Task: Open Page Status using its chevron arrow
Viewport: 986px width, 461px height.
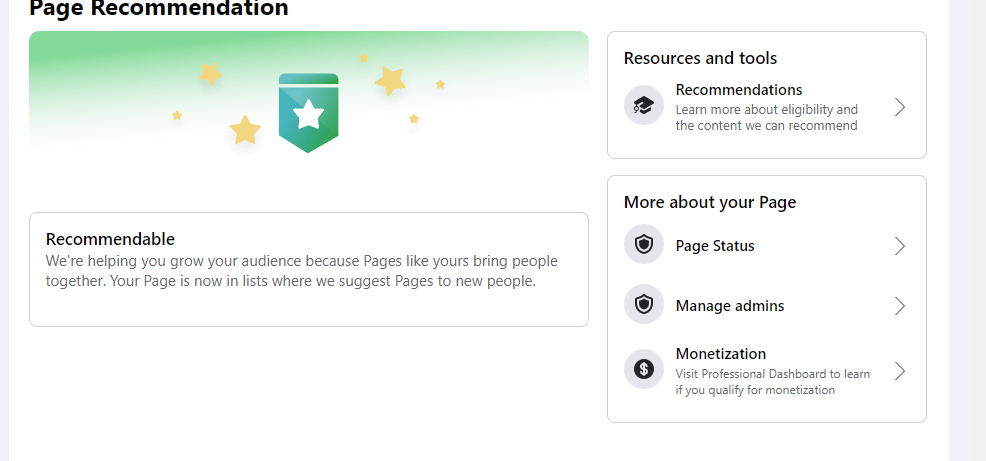Action: click(899, 246)
